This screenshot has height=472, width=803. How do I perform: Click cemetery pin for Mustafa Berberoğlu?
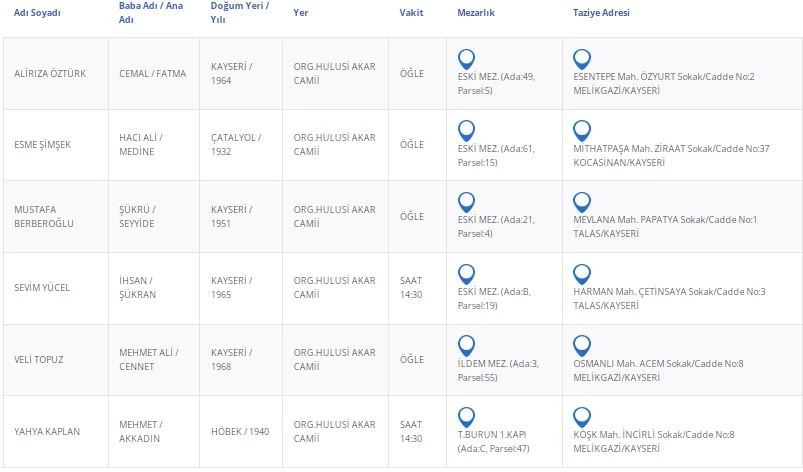466,201
